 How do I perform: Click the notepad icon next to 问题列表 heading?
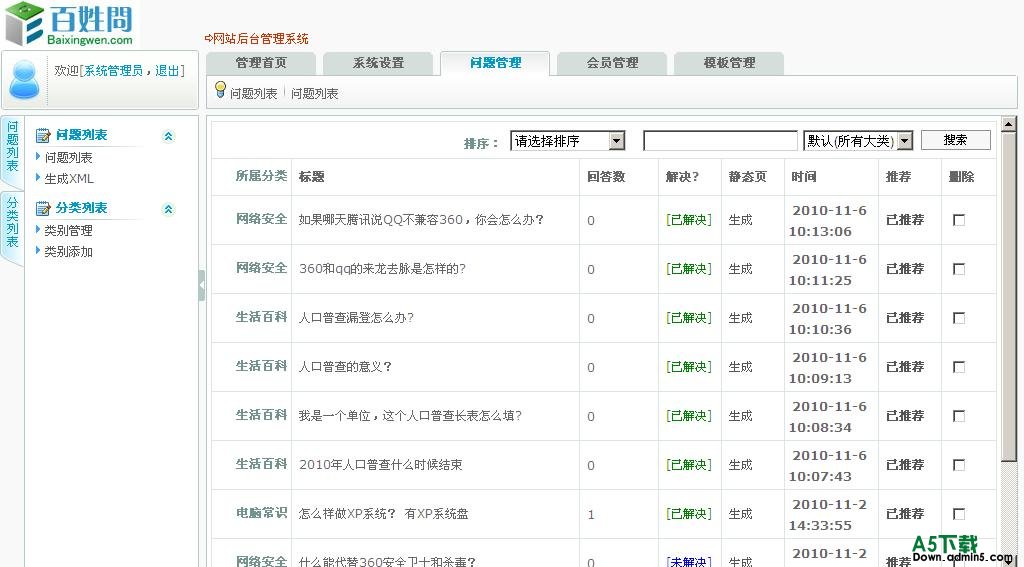click(x=43, y=135)
